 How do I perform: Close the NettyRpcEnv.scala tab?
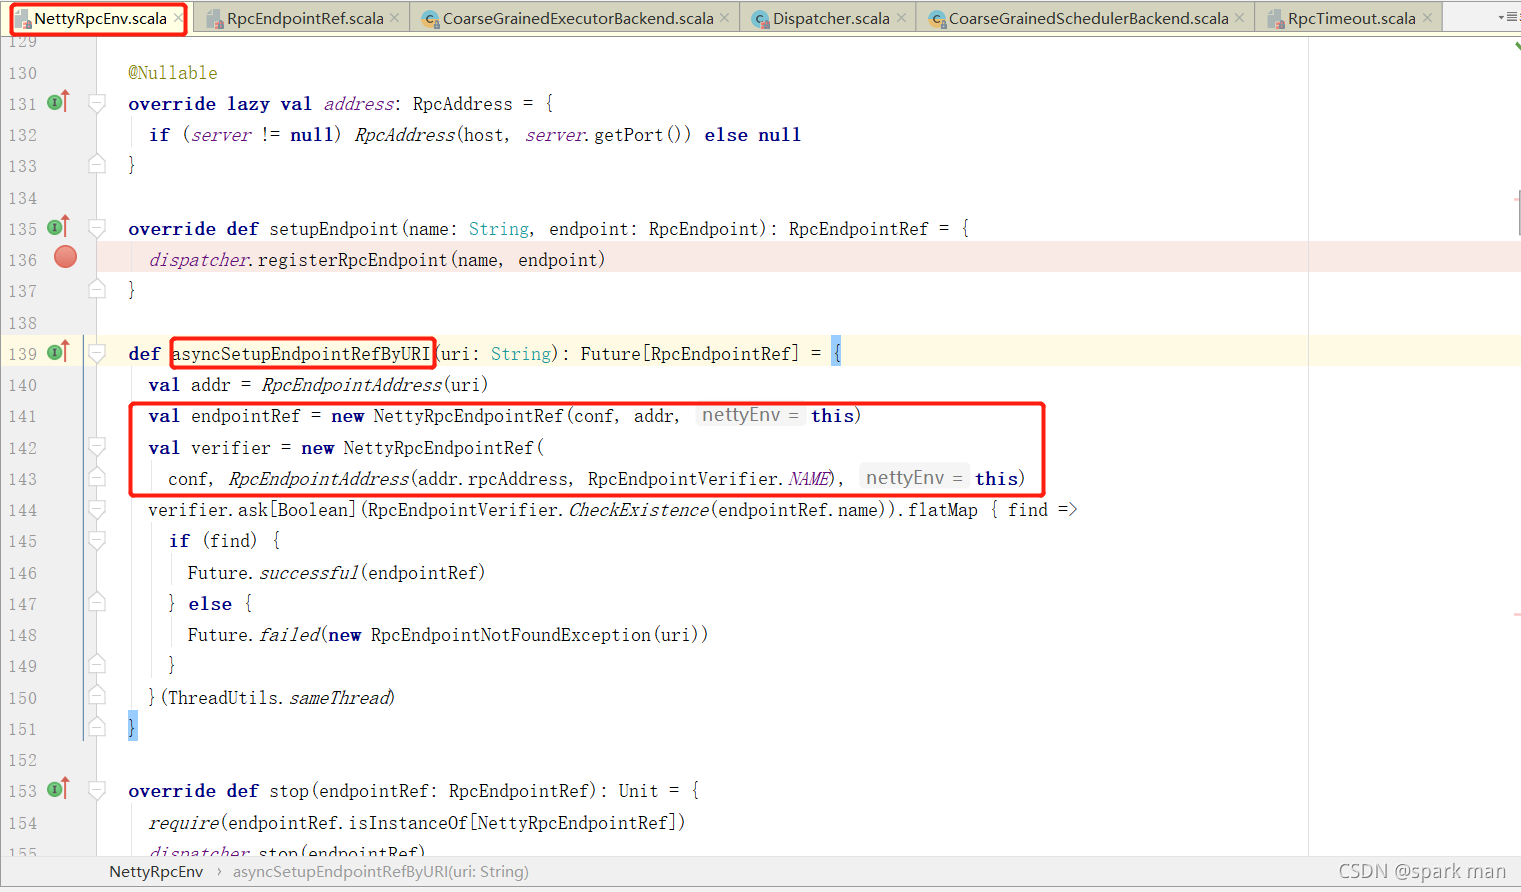(x=178, y=18)
